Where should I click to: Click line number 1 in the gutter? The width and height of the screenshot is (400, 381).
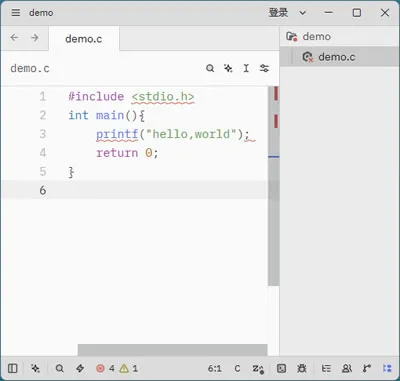pyautogui.click(x=43, y=97)
